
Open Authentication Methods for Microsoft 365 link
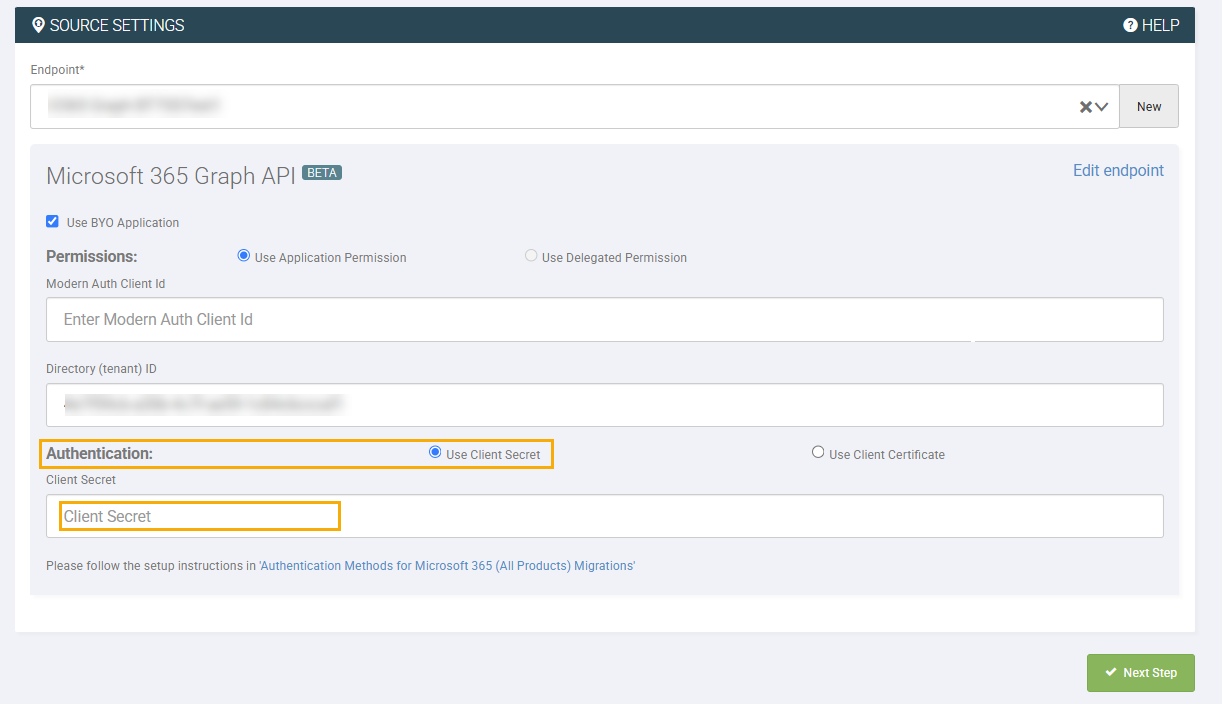(x=447, y=566)
